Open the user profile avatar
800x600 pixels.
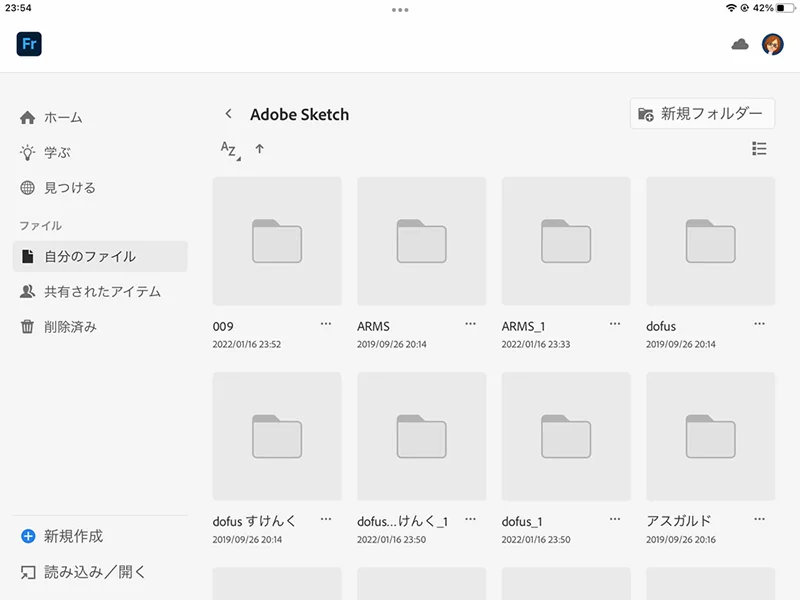772,44
